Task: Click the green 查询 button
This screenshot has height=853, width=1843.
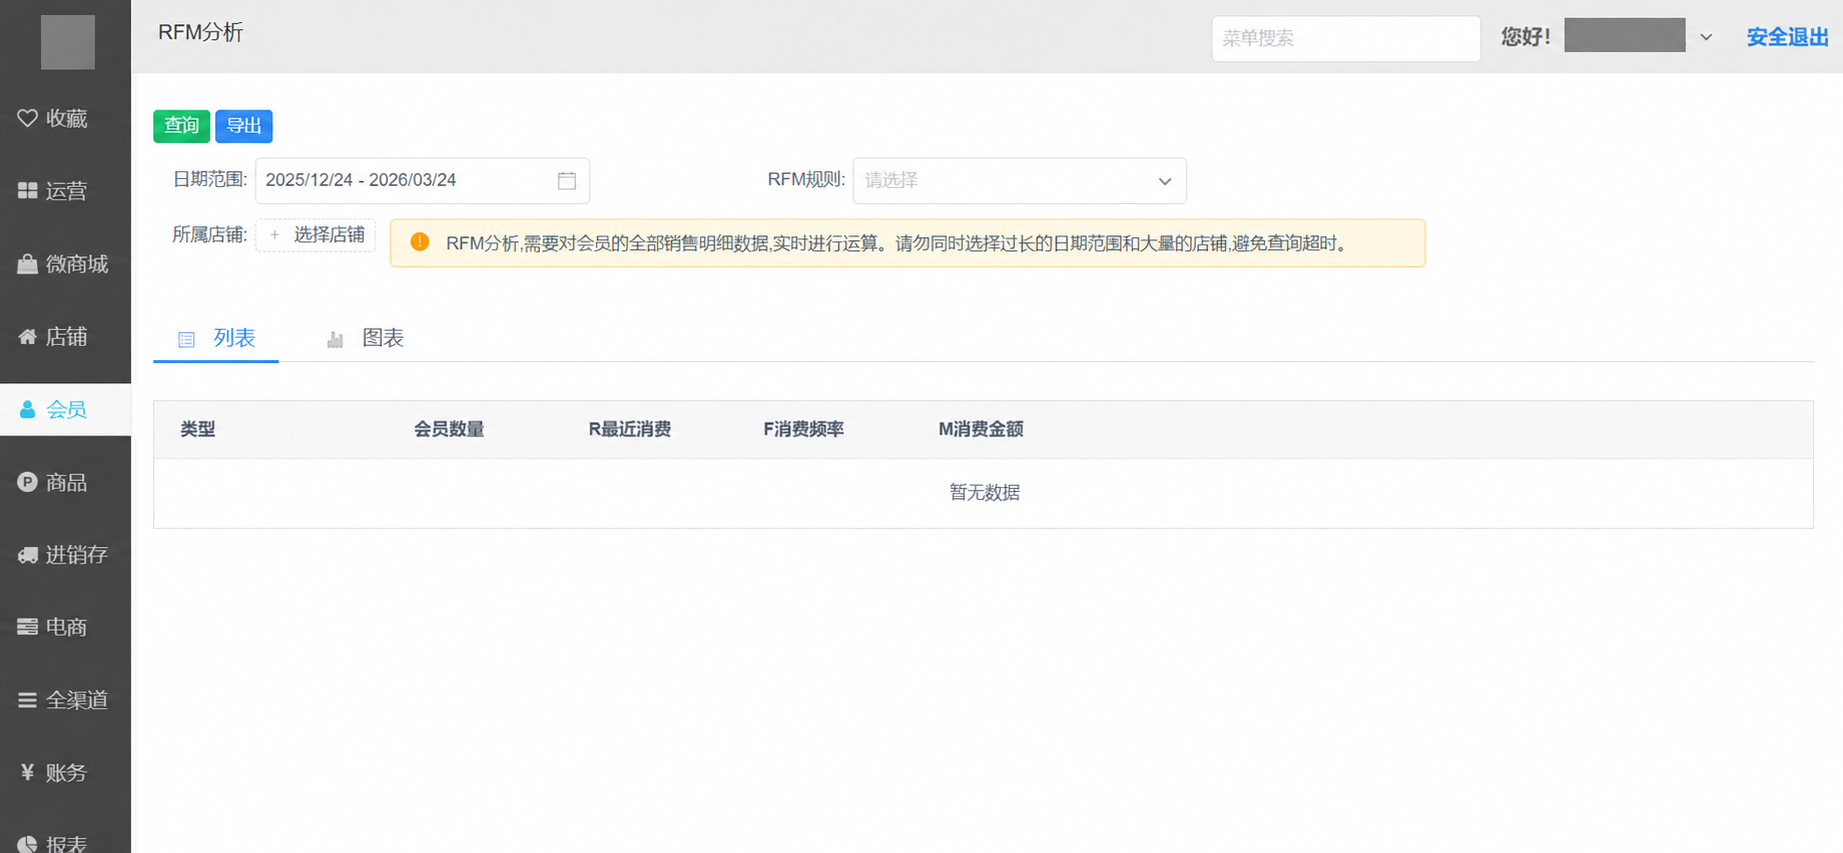Action: [181, 126]
